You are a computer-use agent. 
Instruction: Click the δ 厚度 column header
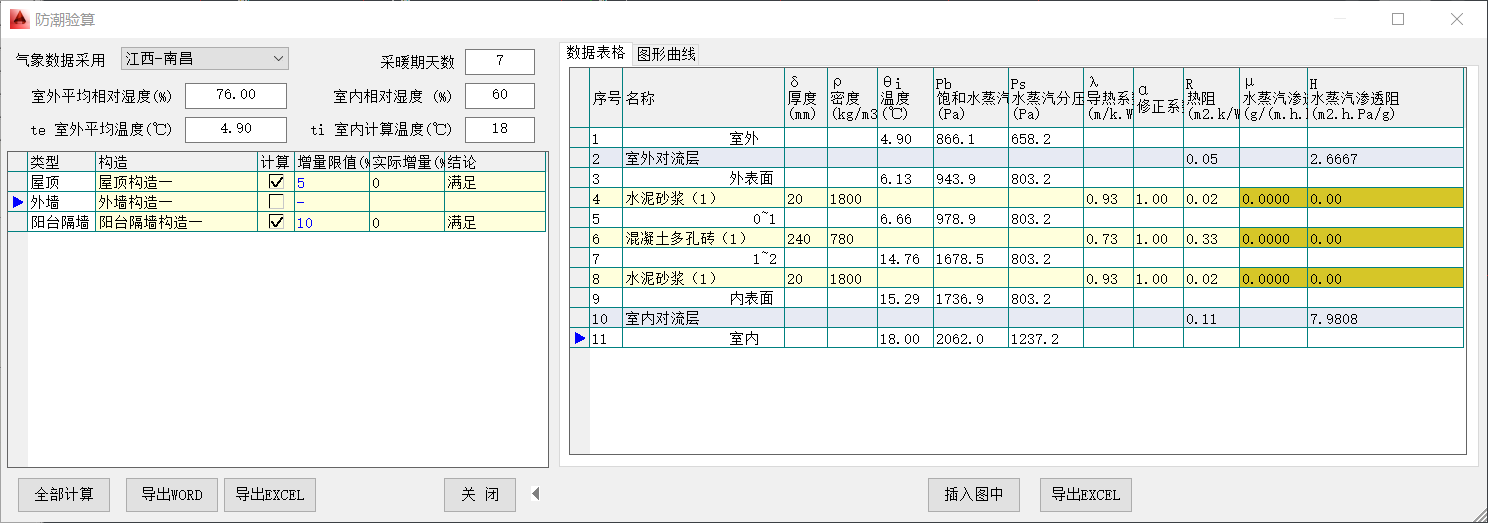pyautogui.click(x=806, y=98)
